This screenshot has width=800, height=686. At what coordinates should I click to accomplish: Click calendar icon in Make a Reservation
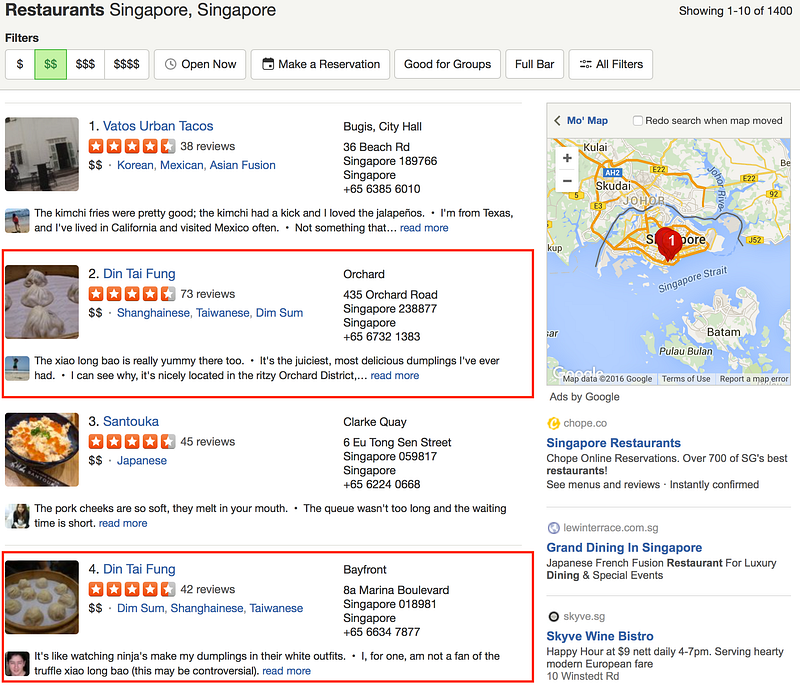[x=268, y=64]
